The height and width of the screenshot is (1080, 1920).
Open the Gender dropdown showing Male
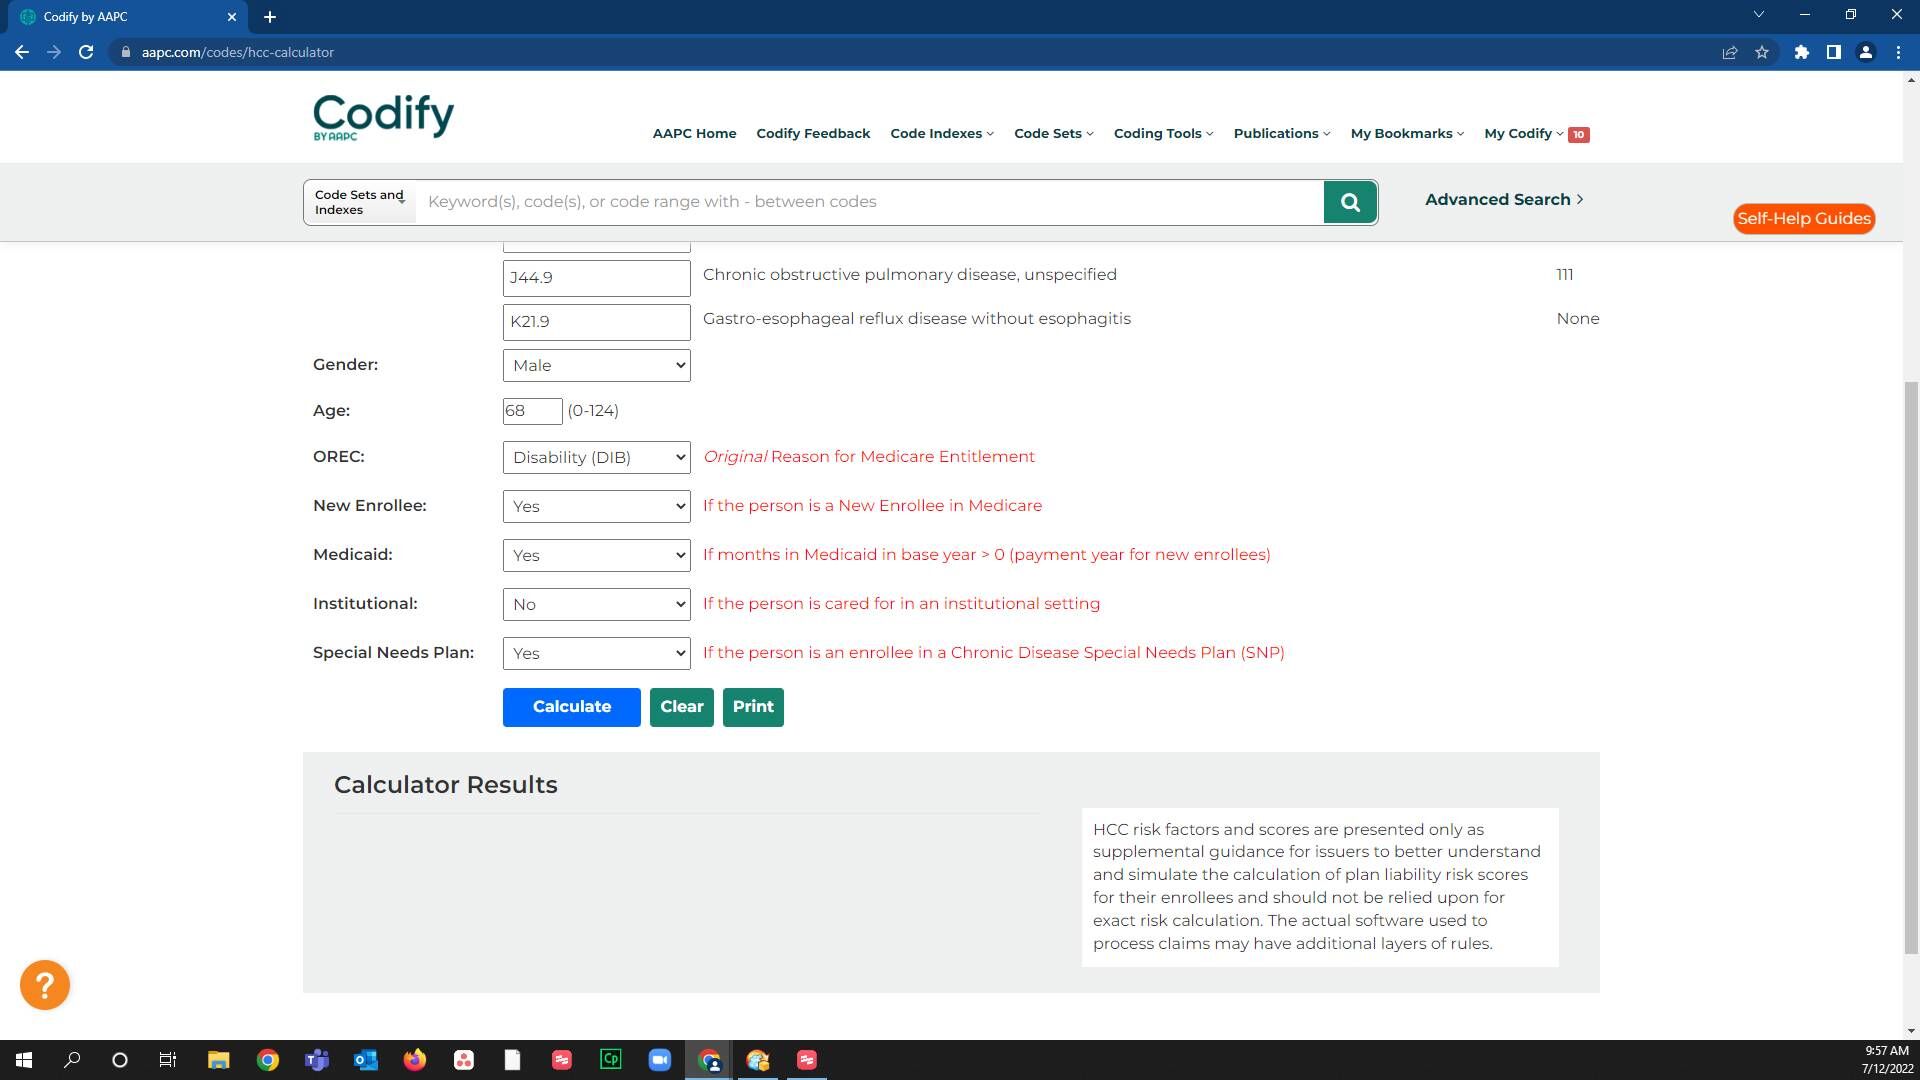[x=596, y=365]
